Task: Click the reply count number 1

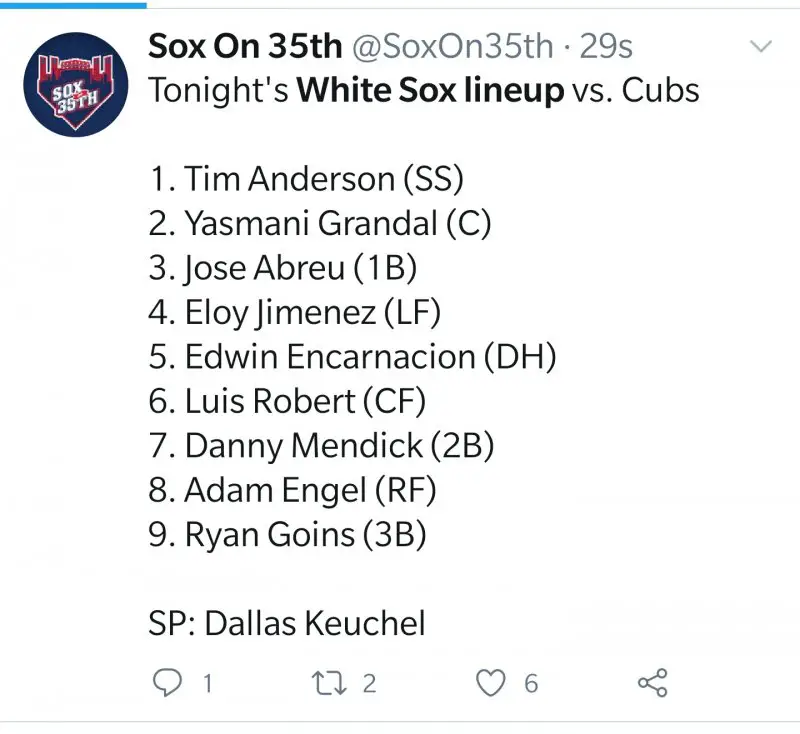Action: coord(207,684)
